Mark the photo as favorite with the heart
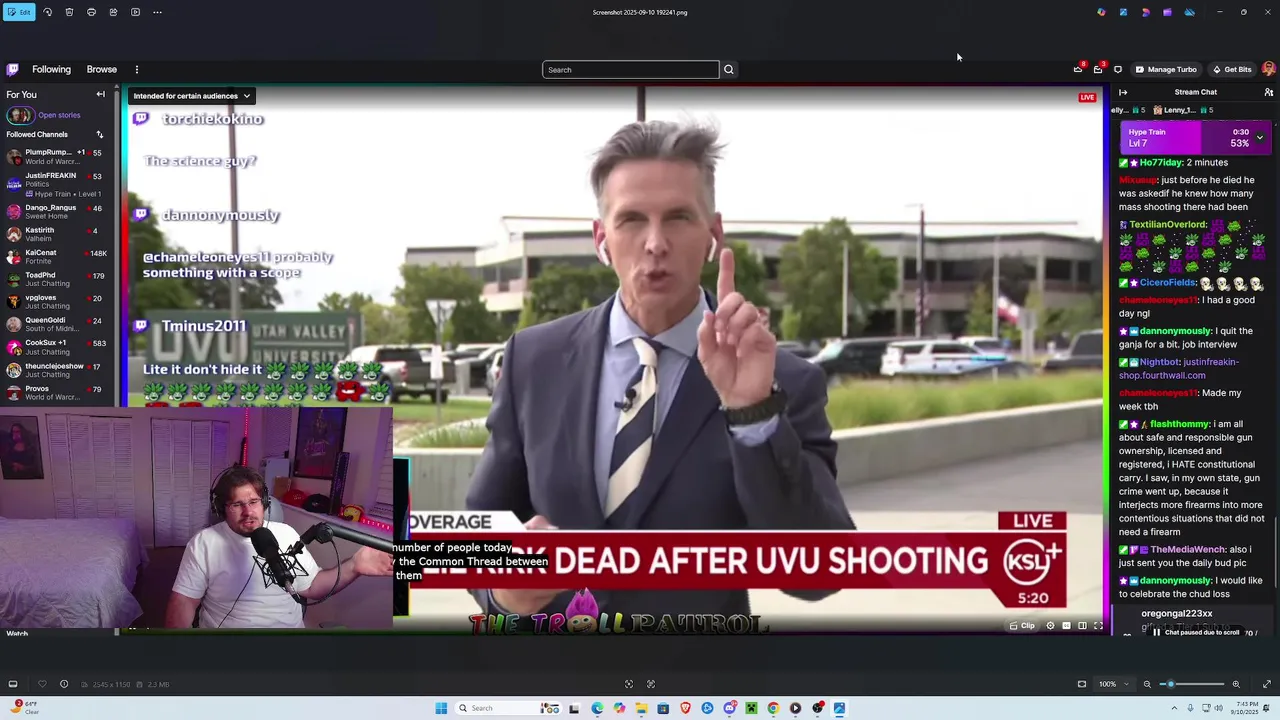This screenshot has height=720, width=1280. click(42, 684)
